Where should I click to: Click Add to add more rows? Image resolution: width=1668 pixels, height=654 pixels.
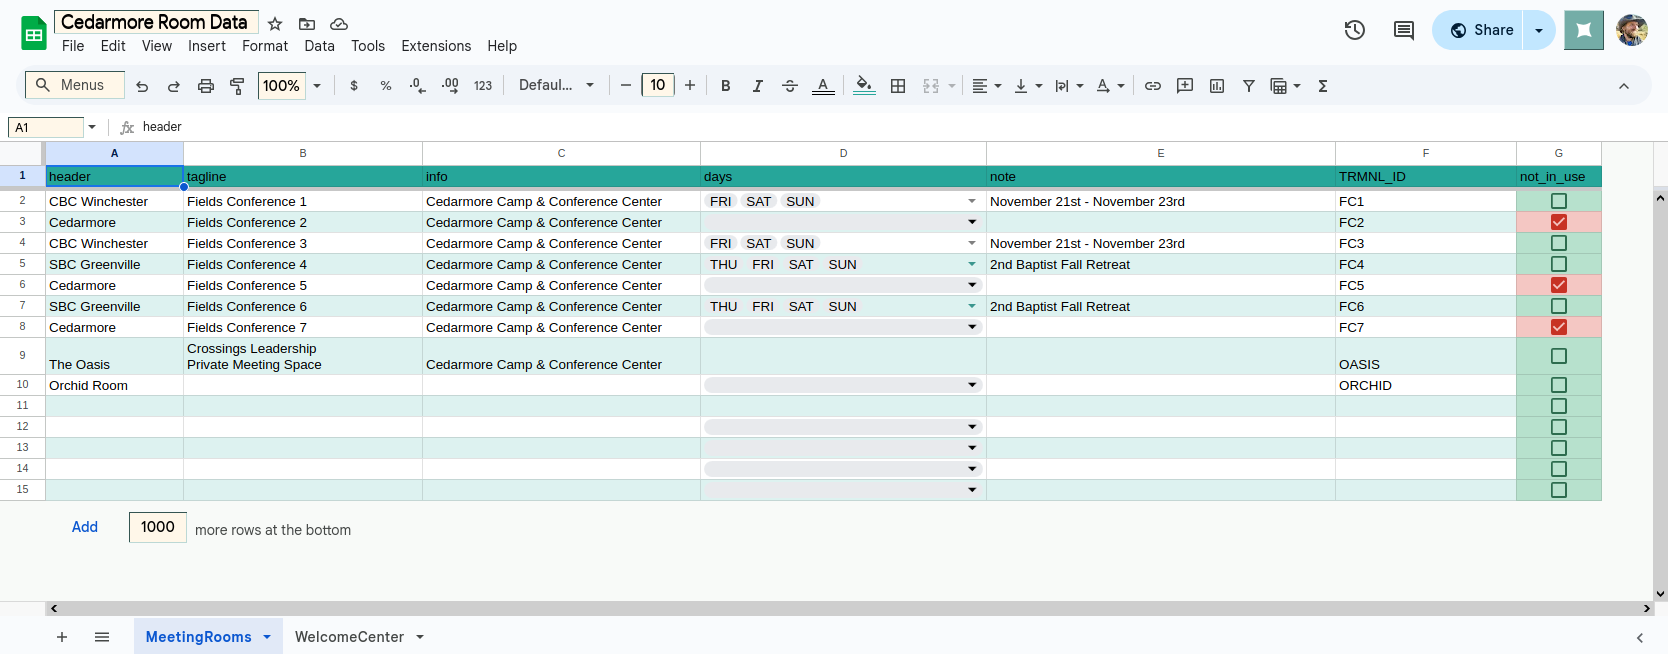pos(85,527)
